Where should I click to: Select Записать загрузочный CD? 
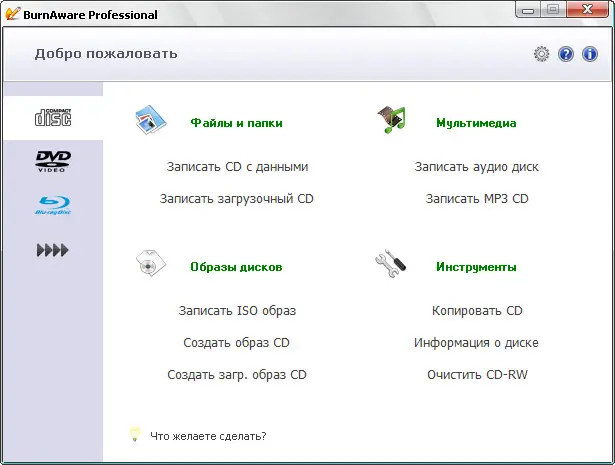point(237,199)
